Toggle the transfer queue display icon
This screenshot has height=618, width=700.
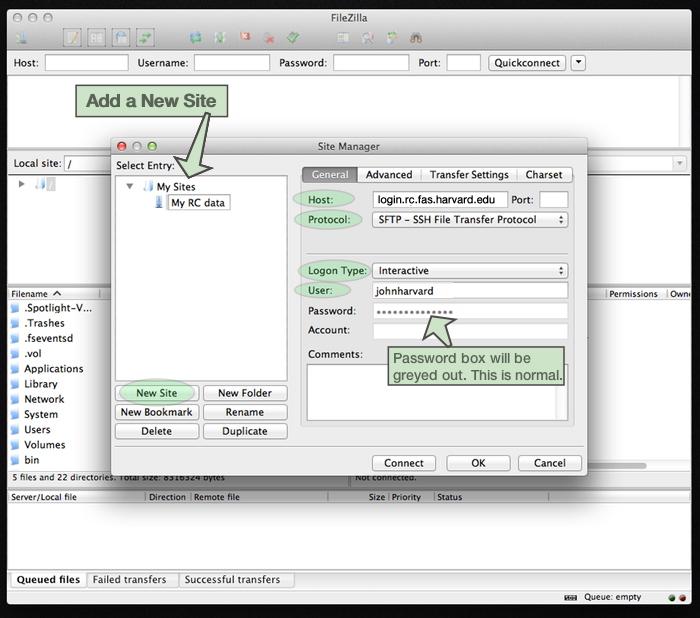[x=146, y=38]
